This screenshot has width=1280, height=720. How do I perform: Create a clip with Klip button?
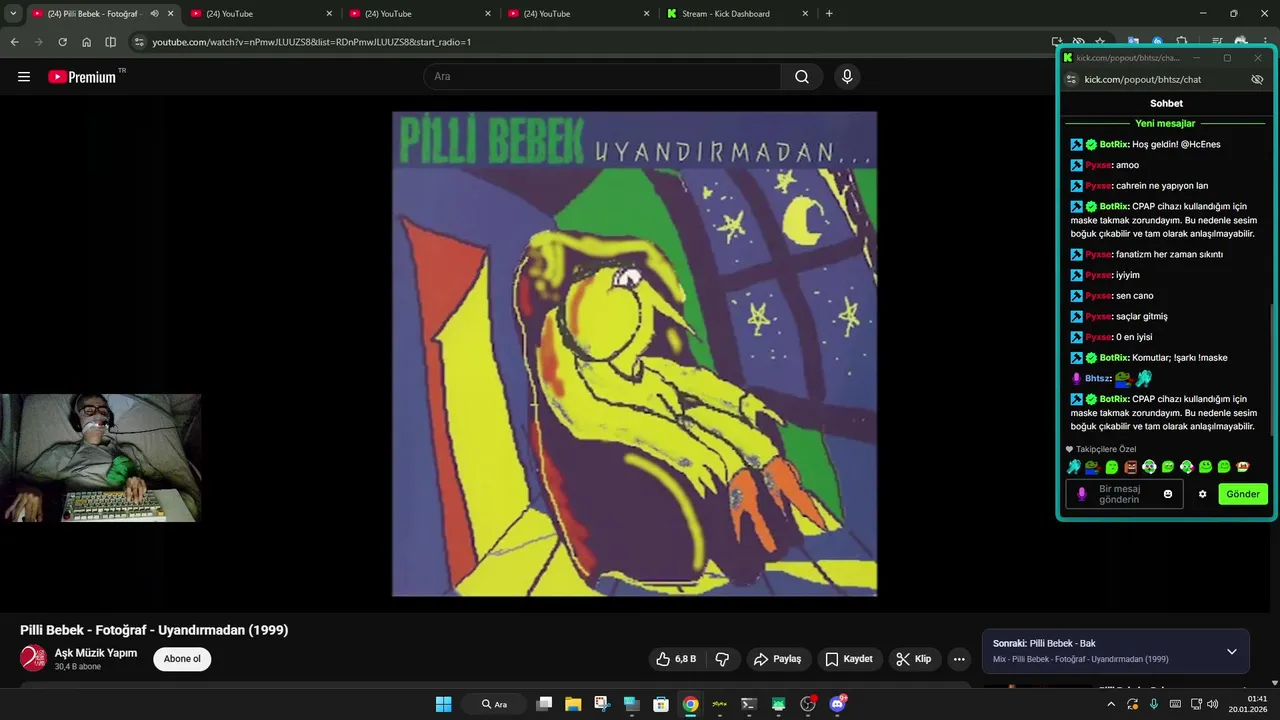pyautogui.click(x=913, y=659)
